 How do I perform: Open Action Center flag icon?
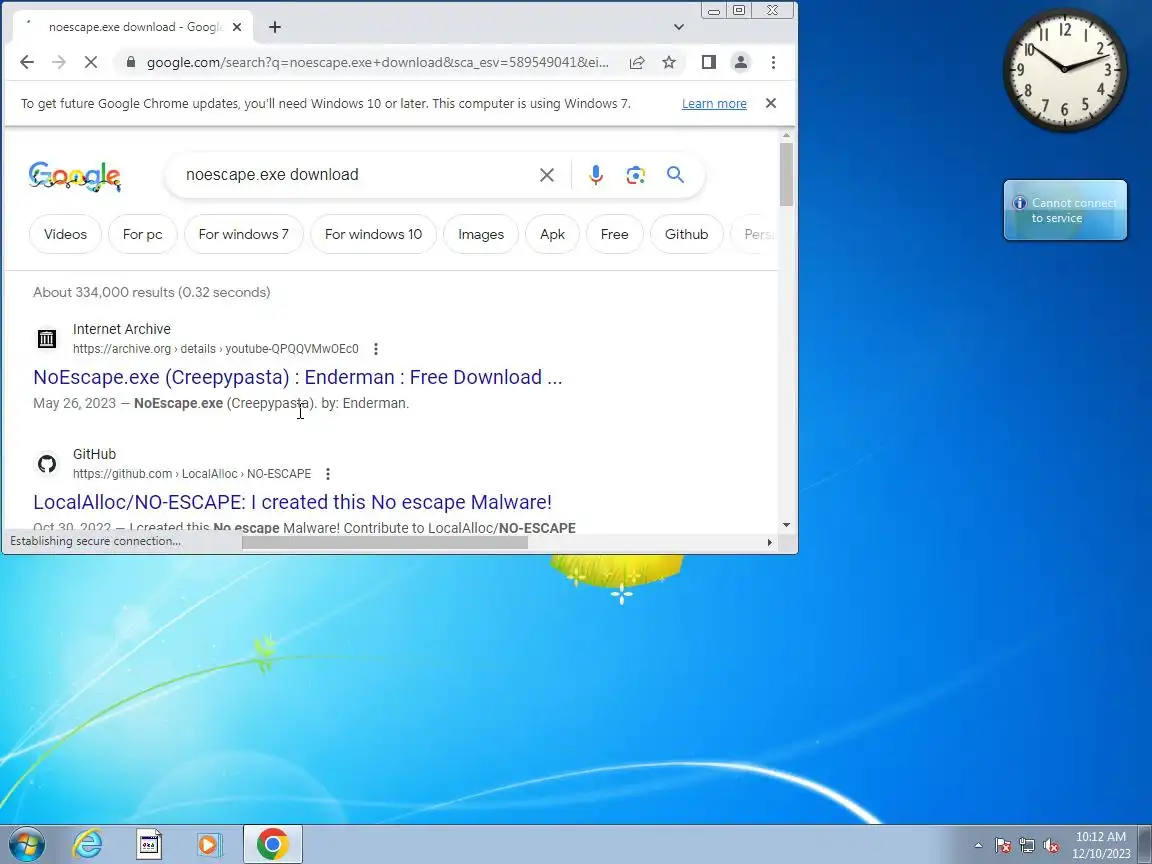coord(1003,846)
